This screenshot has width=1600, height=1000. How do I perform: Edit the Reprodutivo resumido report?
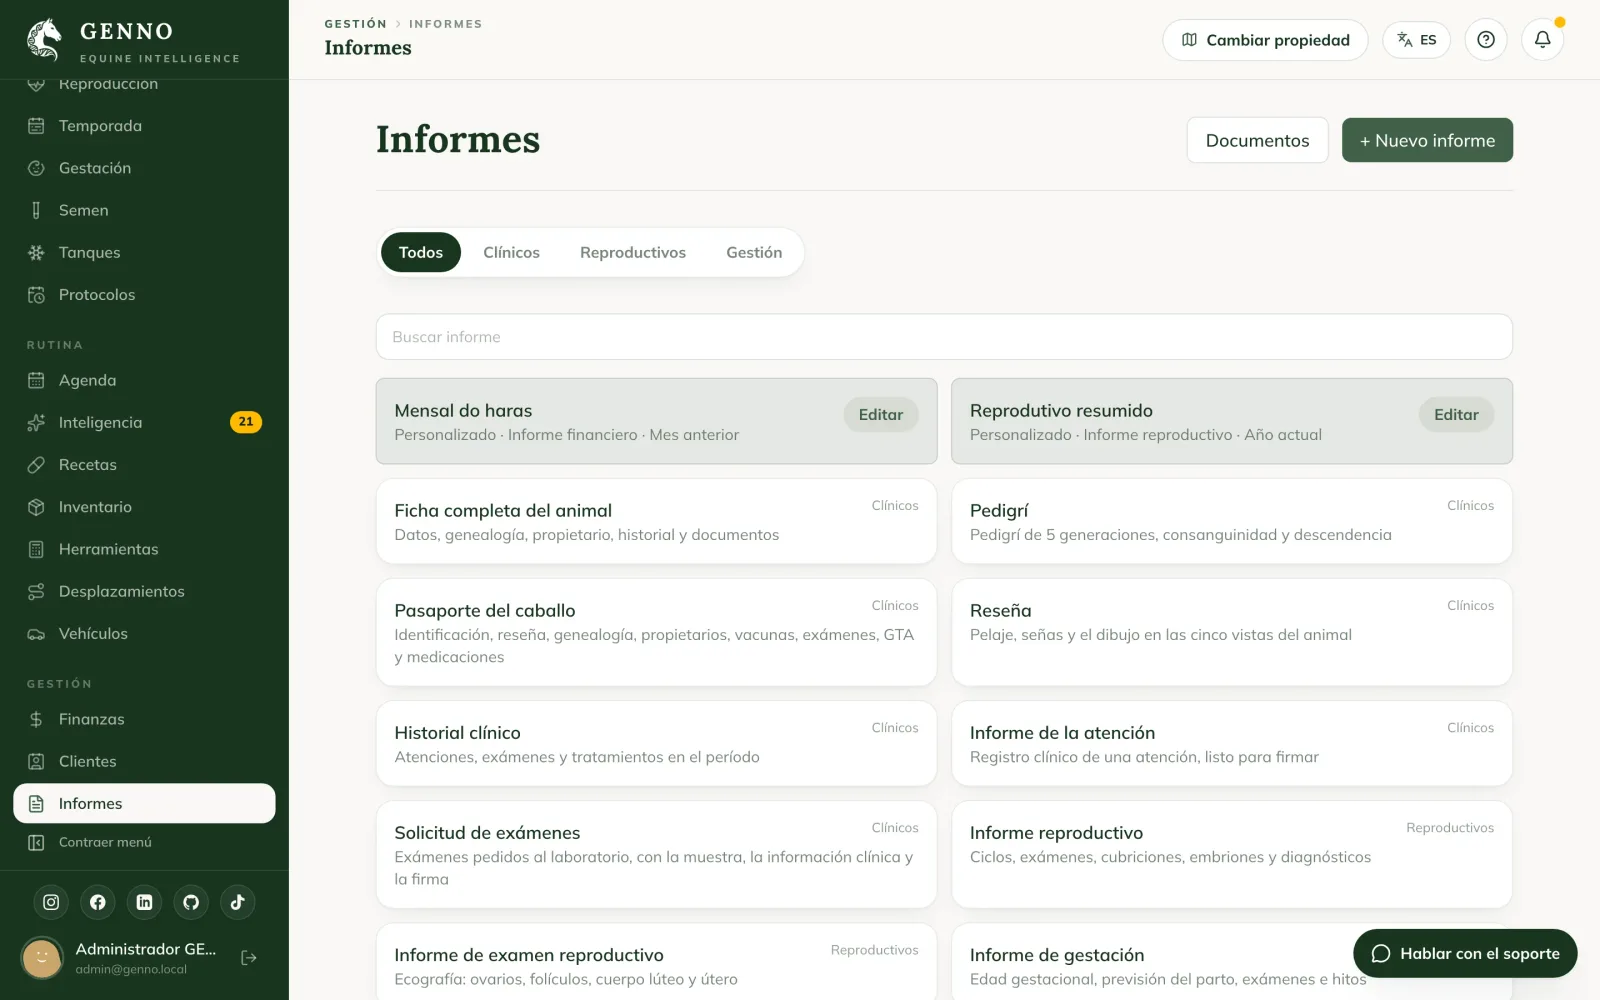pyautogui.click(x=1456, y=414)
